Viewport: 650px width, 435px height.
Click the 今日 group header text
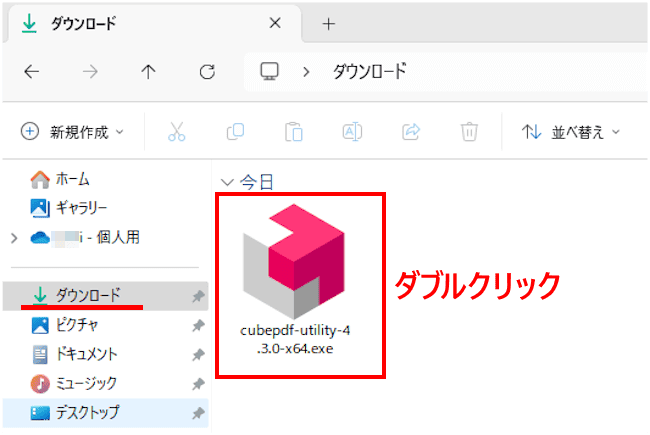point(257,182)
